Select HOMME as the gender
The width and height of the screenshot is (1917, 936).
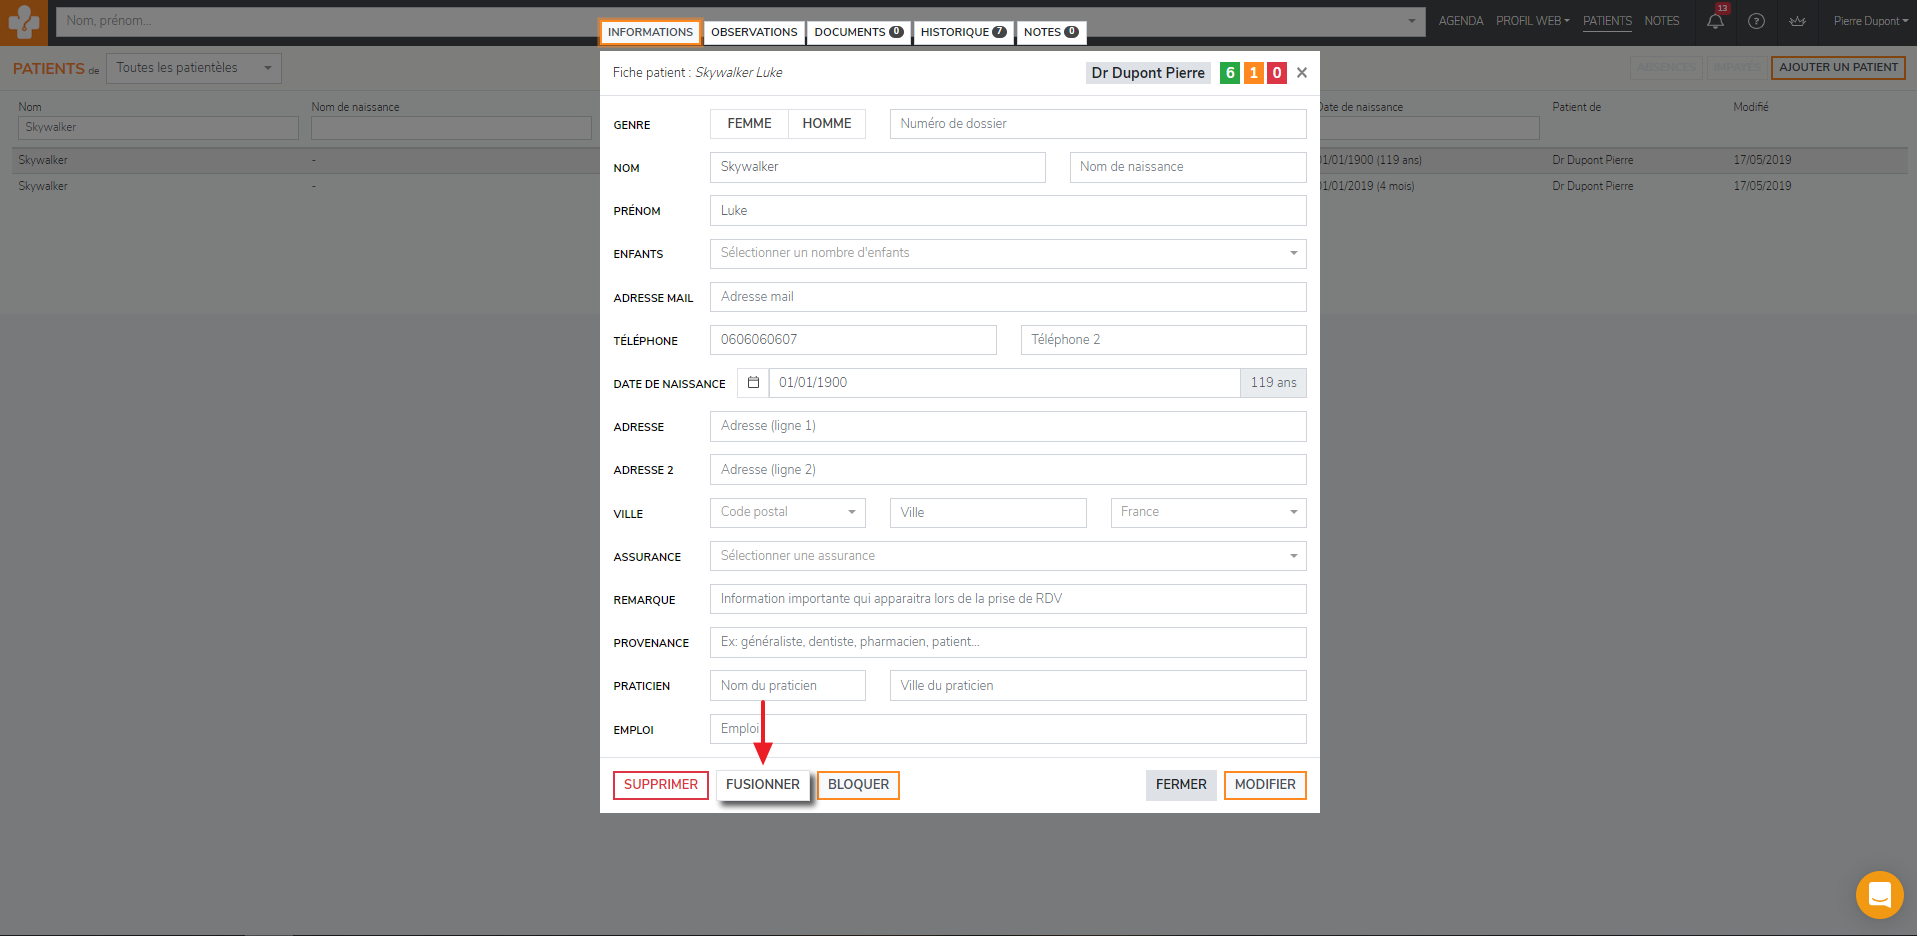(x=827, y=124)
